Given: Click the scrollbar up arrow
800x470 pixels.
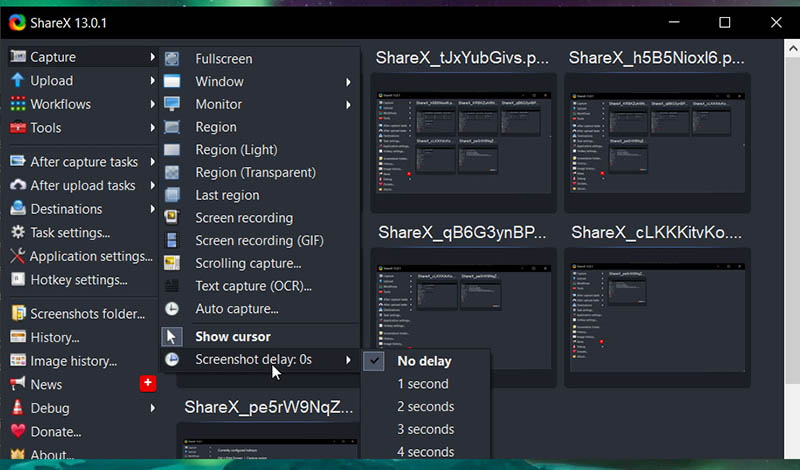Looking at the screenshot, I should (792, 48).
